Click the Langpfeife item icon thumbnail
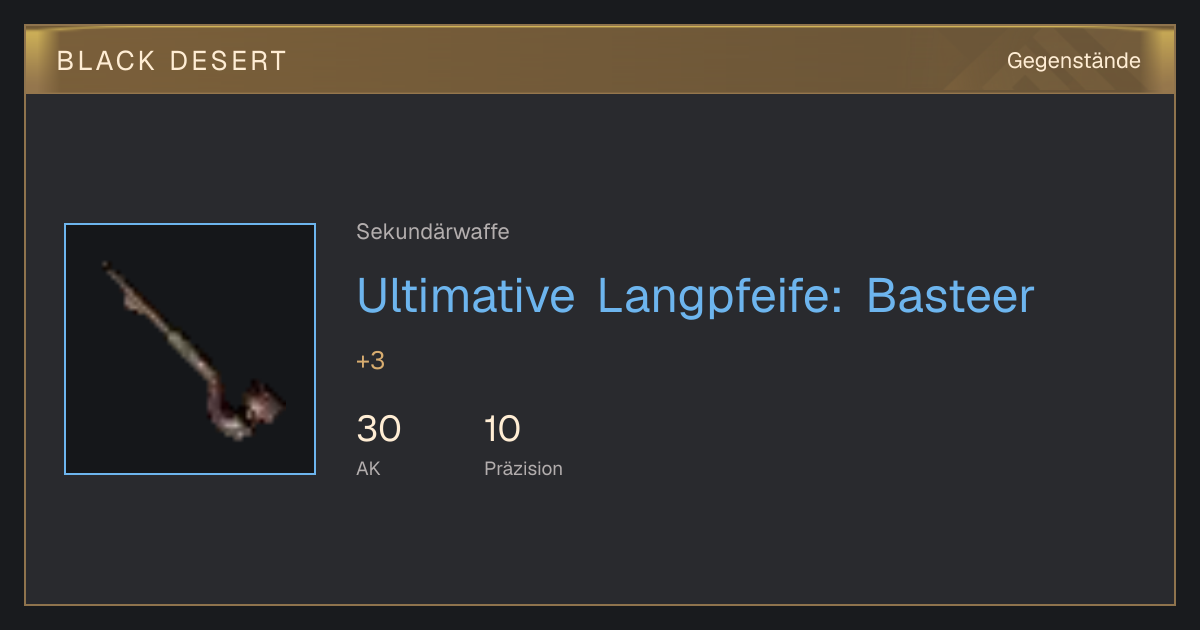This screenshot has width=1200, height=630. (x=190, y=349)
